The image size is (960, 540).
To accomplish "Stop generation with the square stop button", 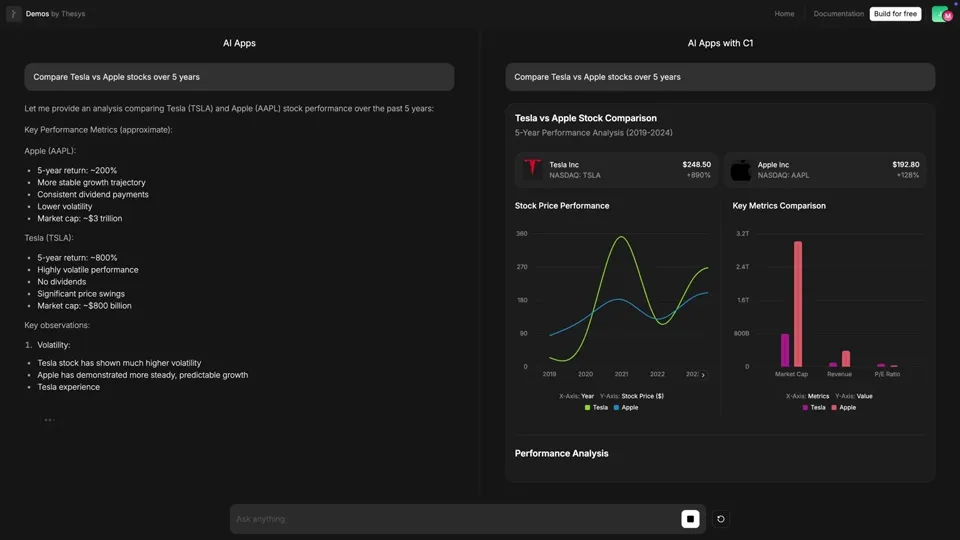I will [x=690, y=519].
